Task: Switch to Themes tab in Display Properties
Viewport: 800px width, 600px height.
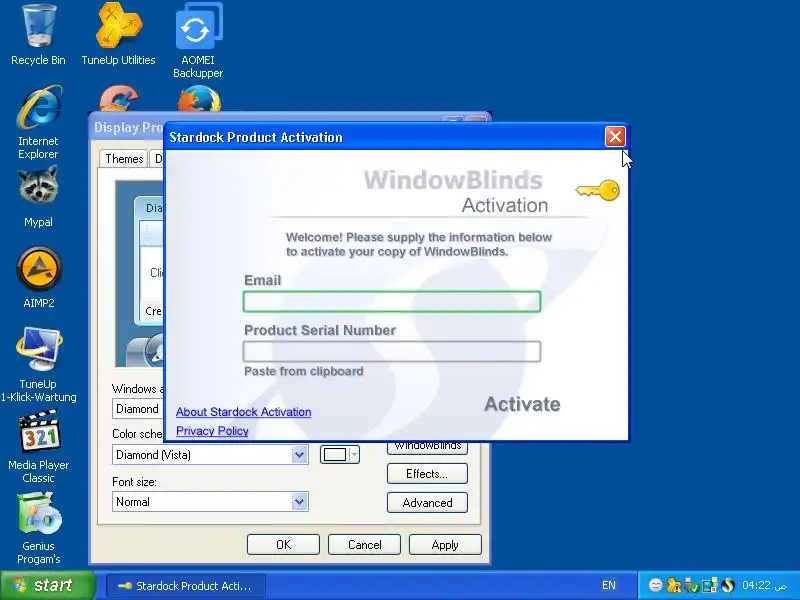Action: 124,159
